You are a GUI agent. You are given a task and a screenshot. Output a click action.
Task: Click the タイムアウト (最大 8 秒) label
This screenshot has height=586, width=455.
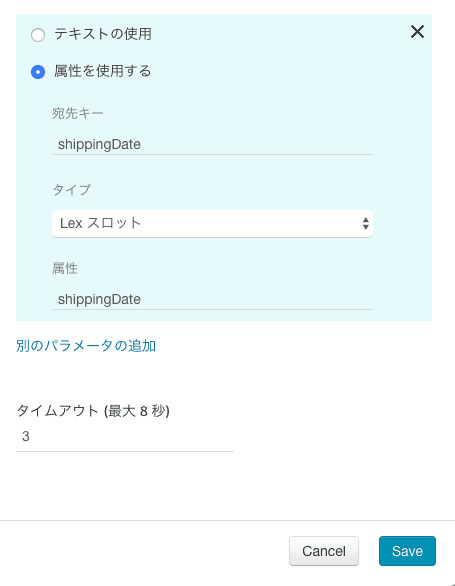[x=93, y=411]
